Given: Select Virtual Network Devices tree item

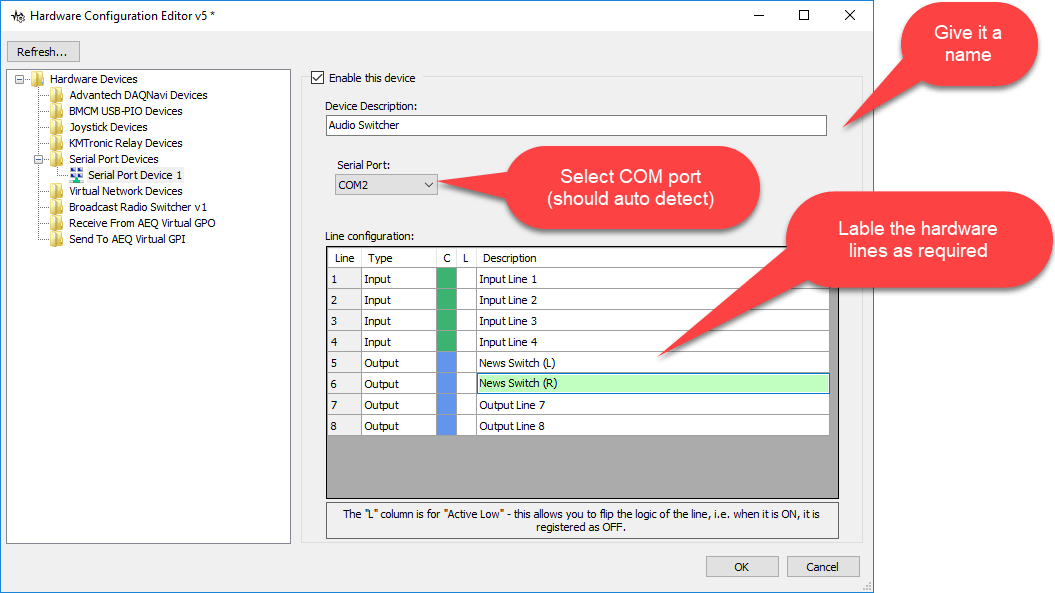Looking at the screenshot, I should (x=125, y=191).
